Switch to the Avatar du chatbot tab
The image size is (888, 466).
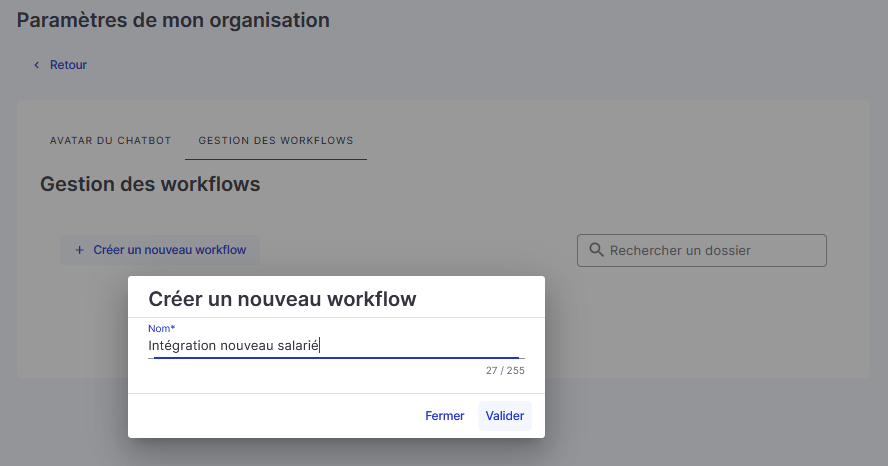point(110,140)
